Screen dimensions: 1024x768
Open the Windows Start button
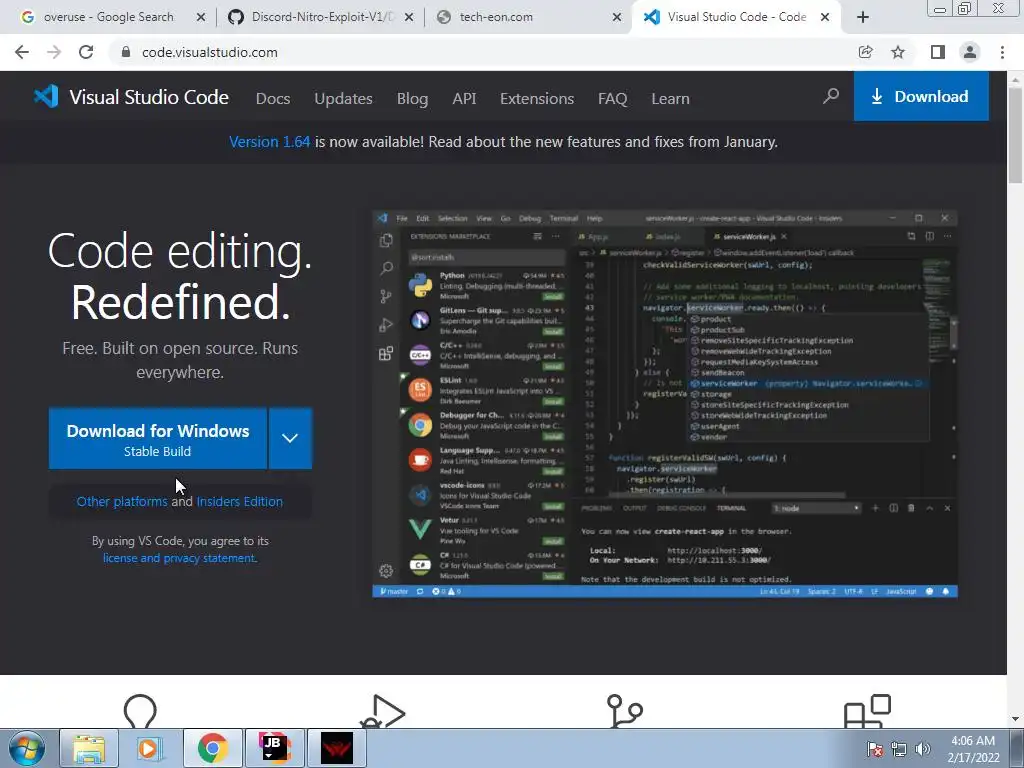click(x=27, y=748)
